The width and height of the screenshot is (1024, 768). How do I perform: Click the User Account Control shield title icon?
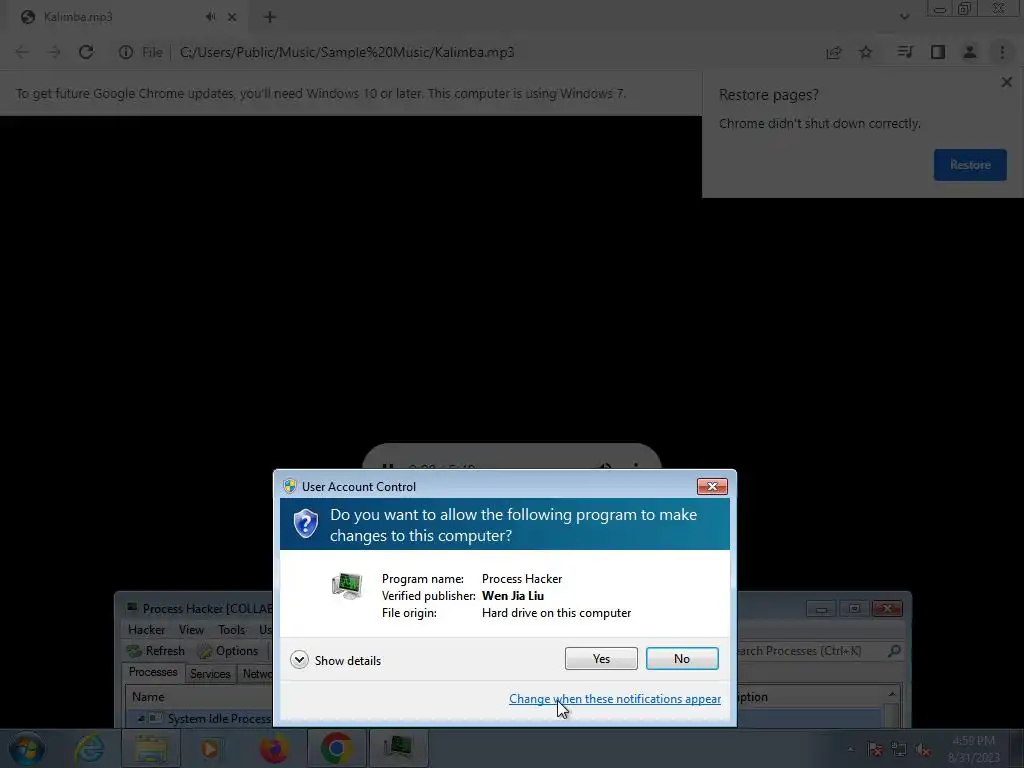pos(289,487)
